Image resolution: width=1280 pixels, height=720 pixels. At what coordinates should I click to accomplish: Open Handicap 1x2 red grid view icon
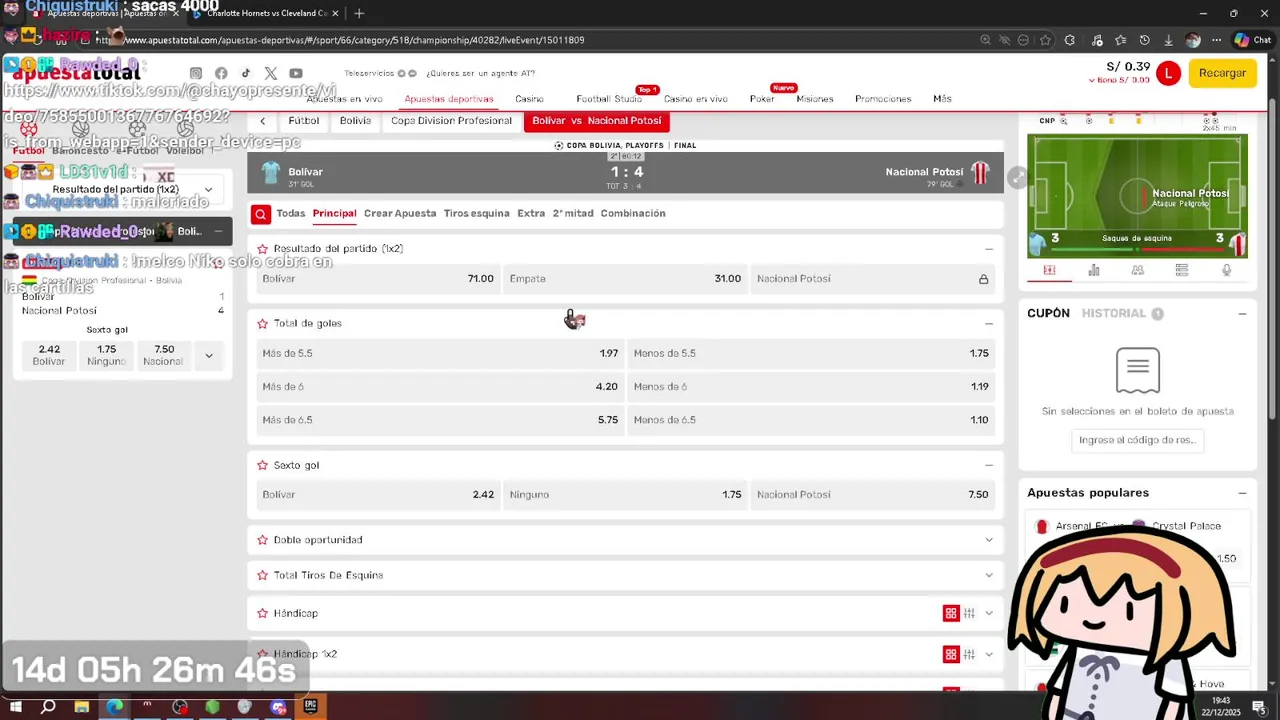pyautogui.click(x=951, y=654)
